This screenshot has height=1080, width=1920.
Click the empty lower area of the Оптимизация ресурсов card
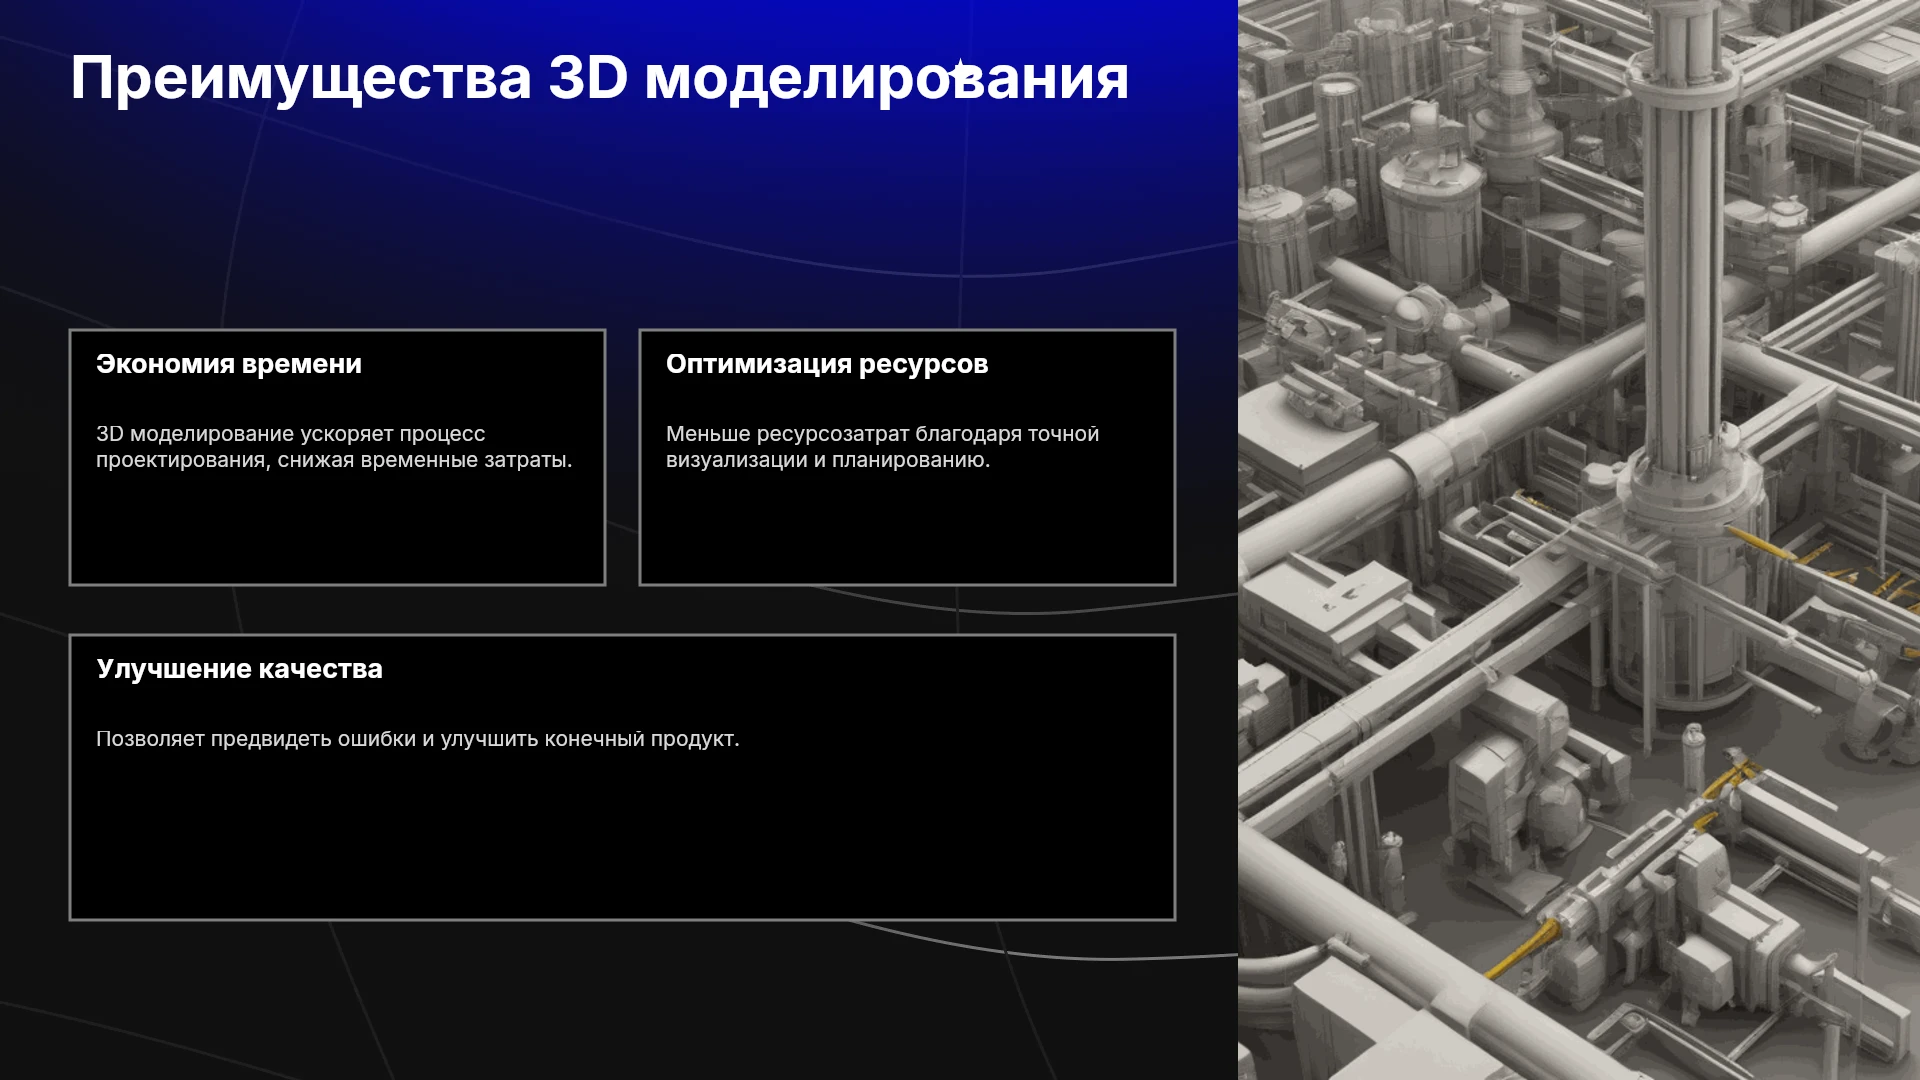(x=907, y=530)
